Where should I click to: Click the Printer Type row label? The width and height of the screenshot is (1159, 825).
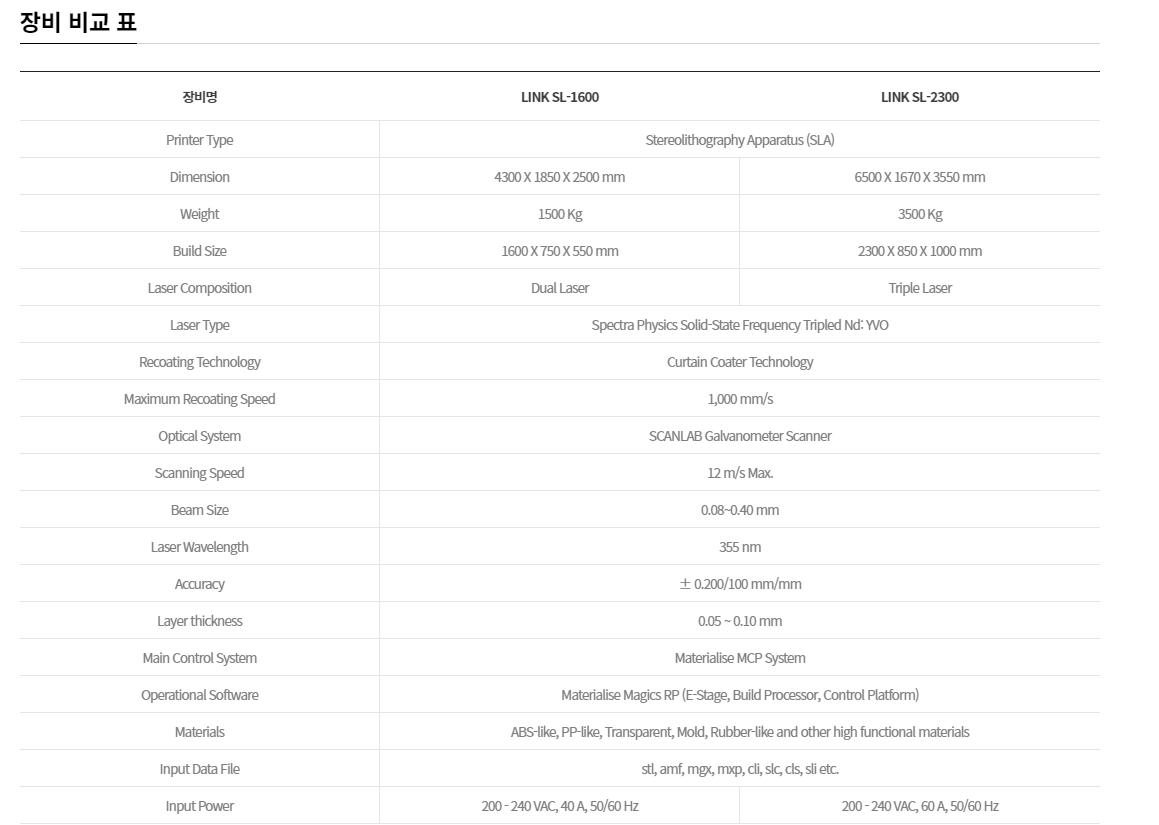click(199, 140)
